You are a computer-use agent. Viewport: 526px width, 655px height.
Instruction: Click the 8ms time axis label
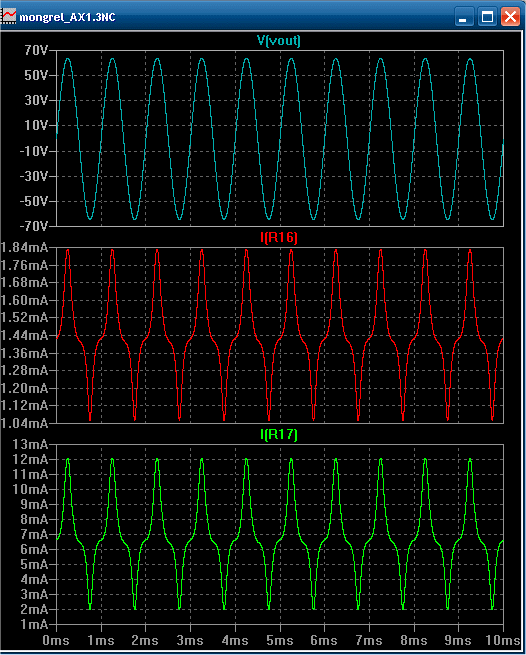tap(414, 640)
